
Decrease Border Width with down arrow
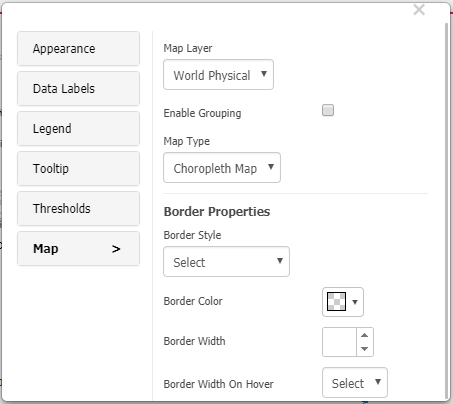tap(365, 349)
